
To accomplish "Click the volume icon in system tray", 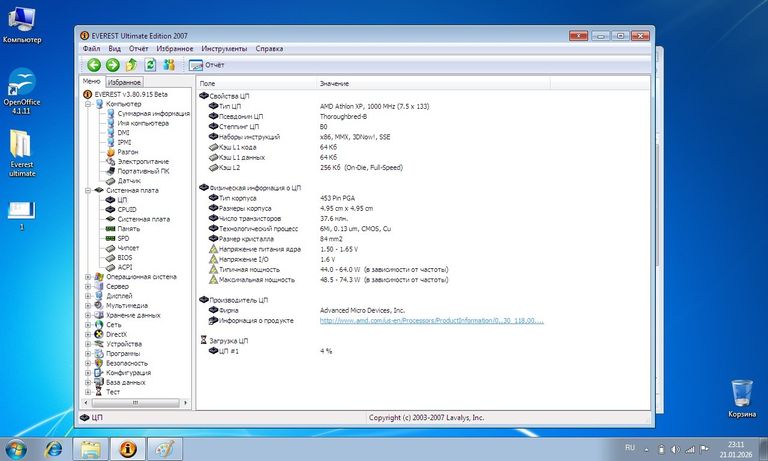I will 675,449.
